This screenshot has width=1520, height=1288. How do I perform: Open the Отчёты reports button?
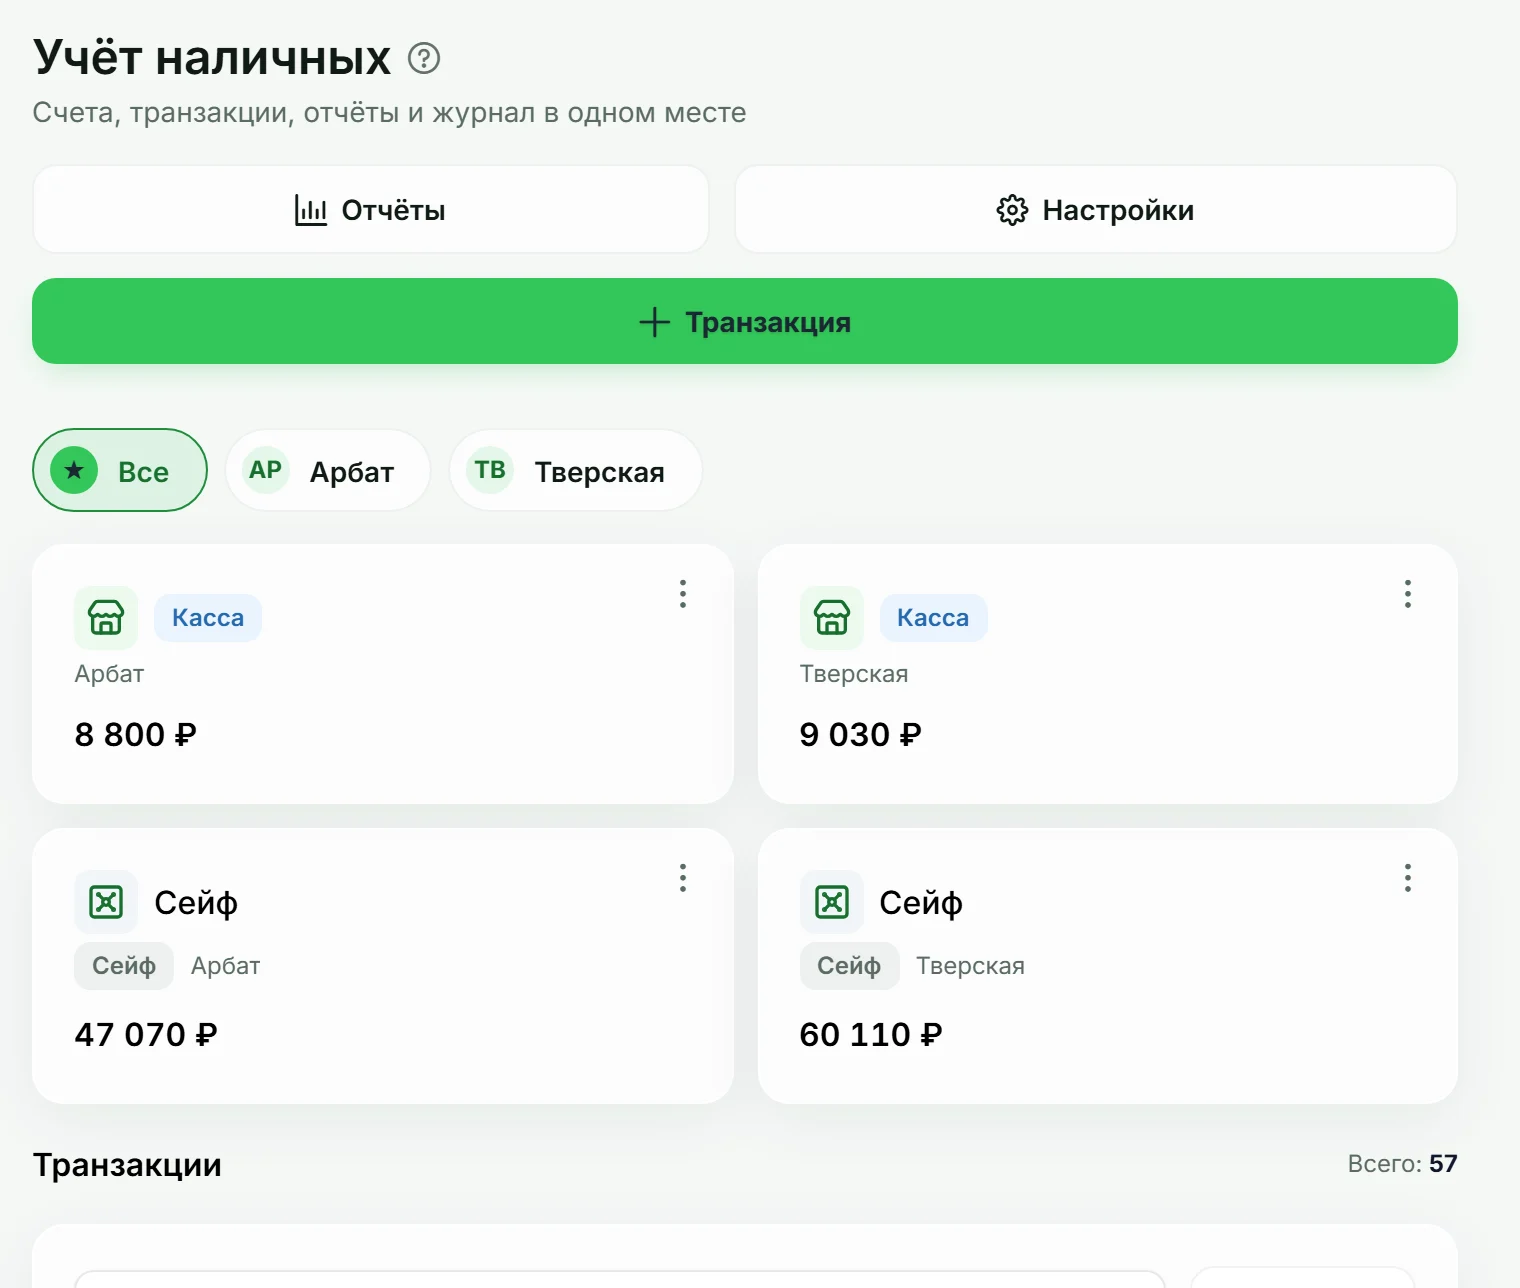click(371, 209)
